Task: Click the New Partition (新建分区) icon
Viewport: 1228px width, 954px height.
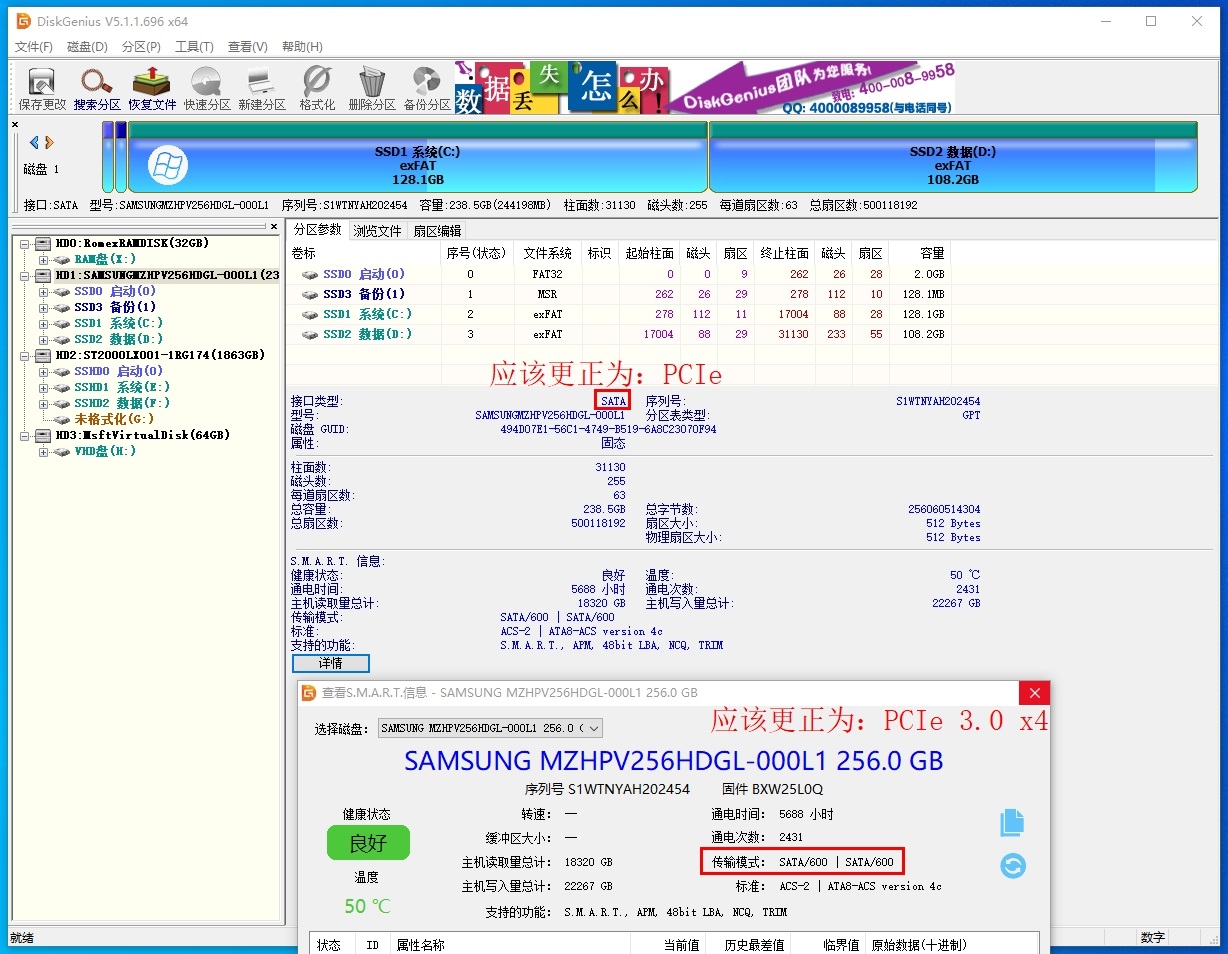Action: click(x=262, y=88)
